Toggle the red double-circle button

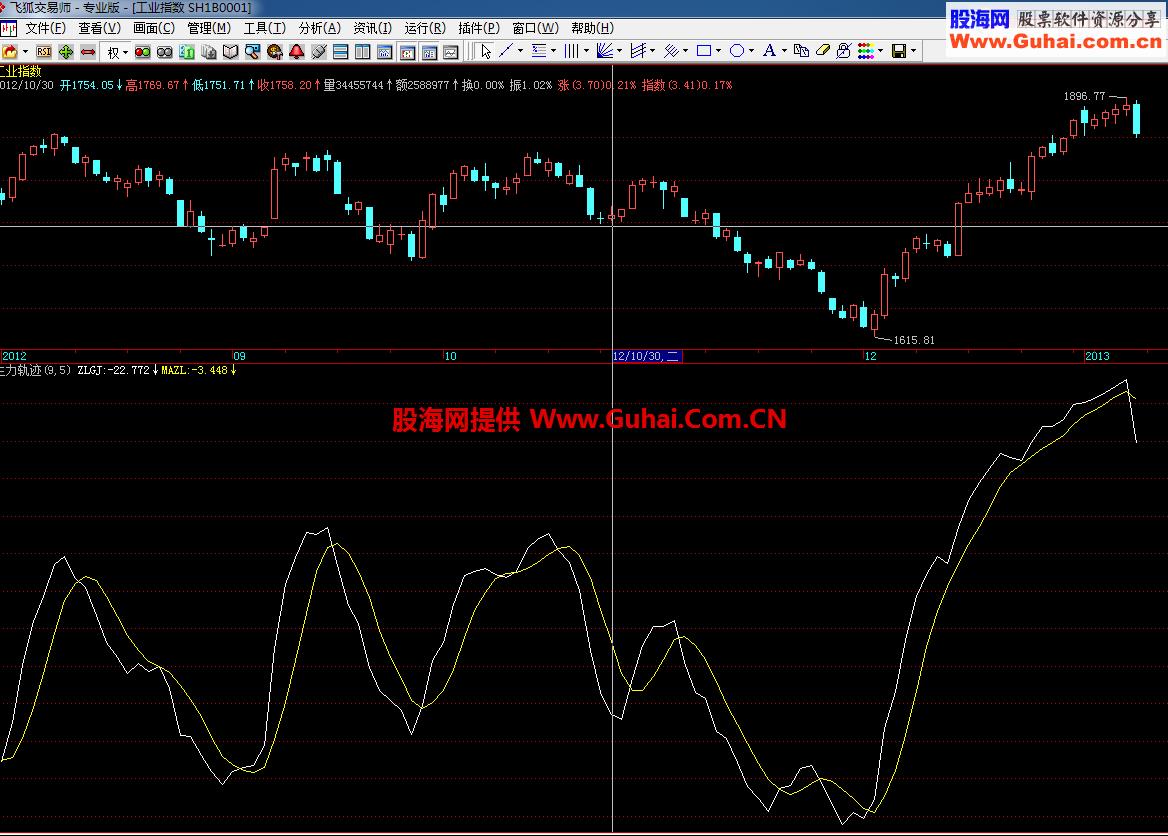143,51
